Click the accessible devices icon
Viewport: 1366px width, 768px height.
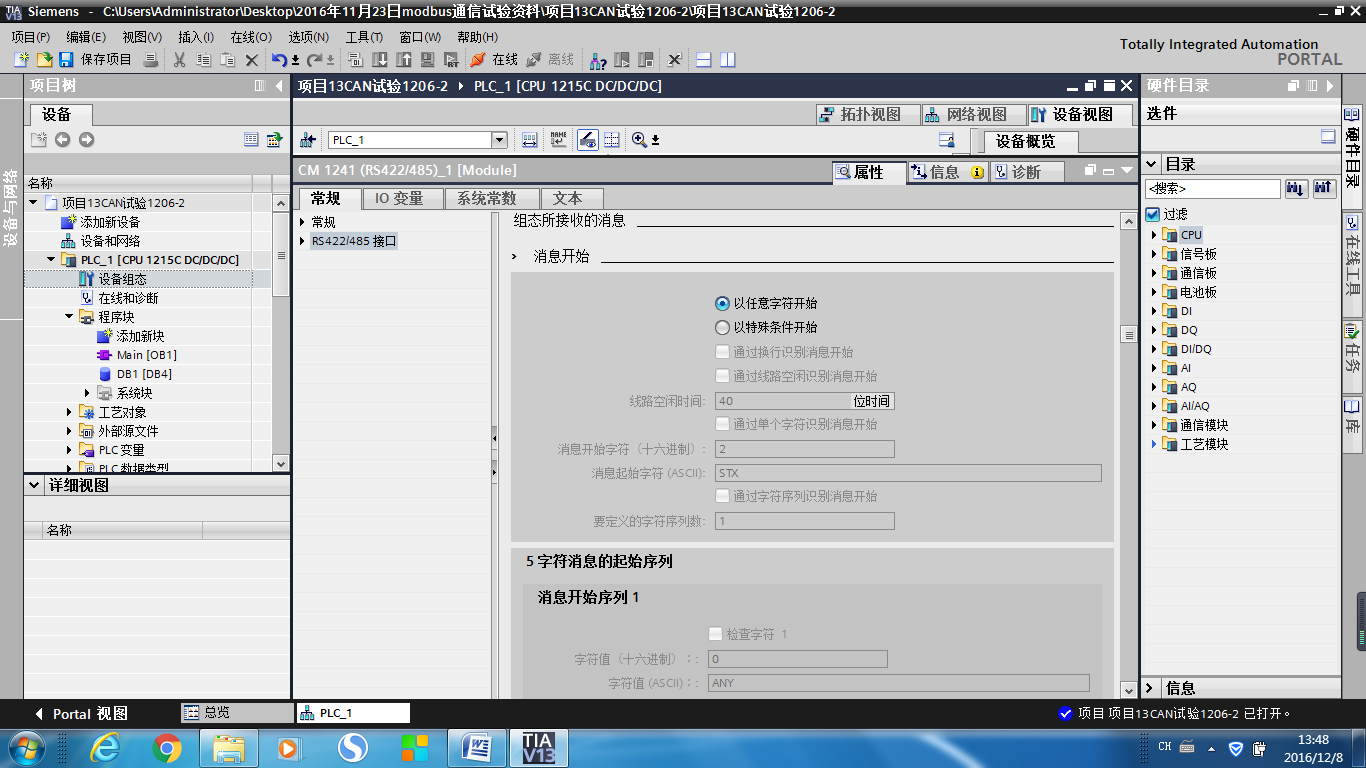point(598,60)
